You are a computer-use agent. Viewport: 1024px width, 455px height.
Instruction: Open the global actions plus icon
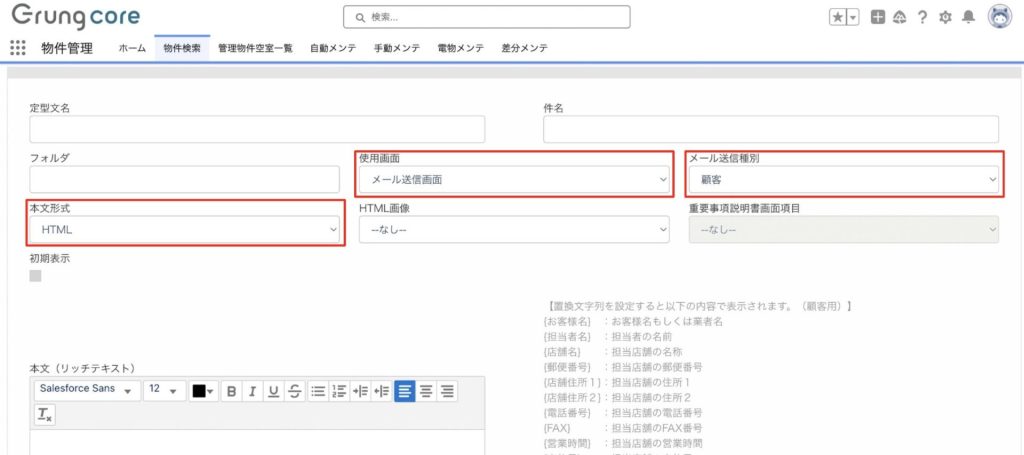877,17
